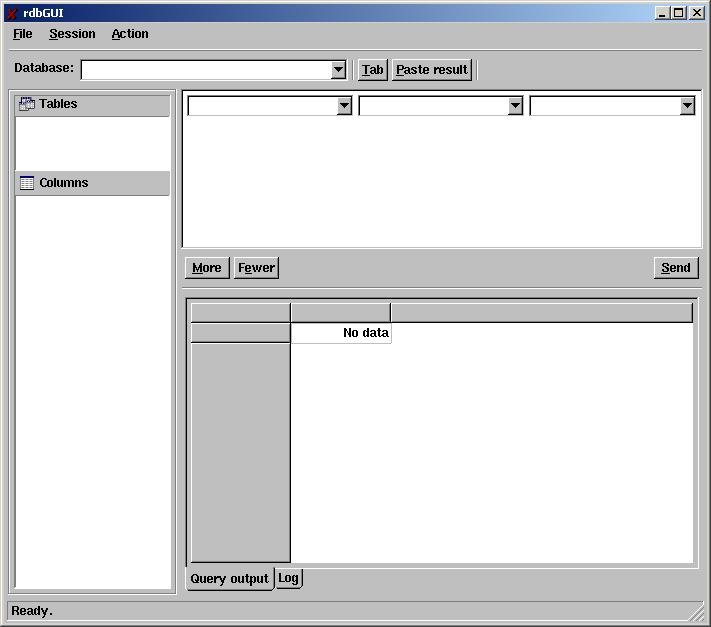711x627 pixels.
Task: Expand the first query combo box
Action: pyautogui.click(x=344, y=106)
